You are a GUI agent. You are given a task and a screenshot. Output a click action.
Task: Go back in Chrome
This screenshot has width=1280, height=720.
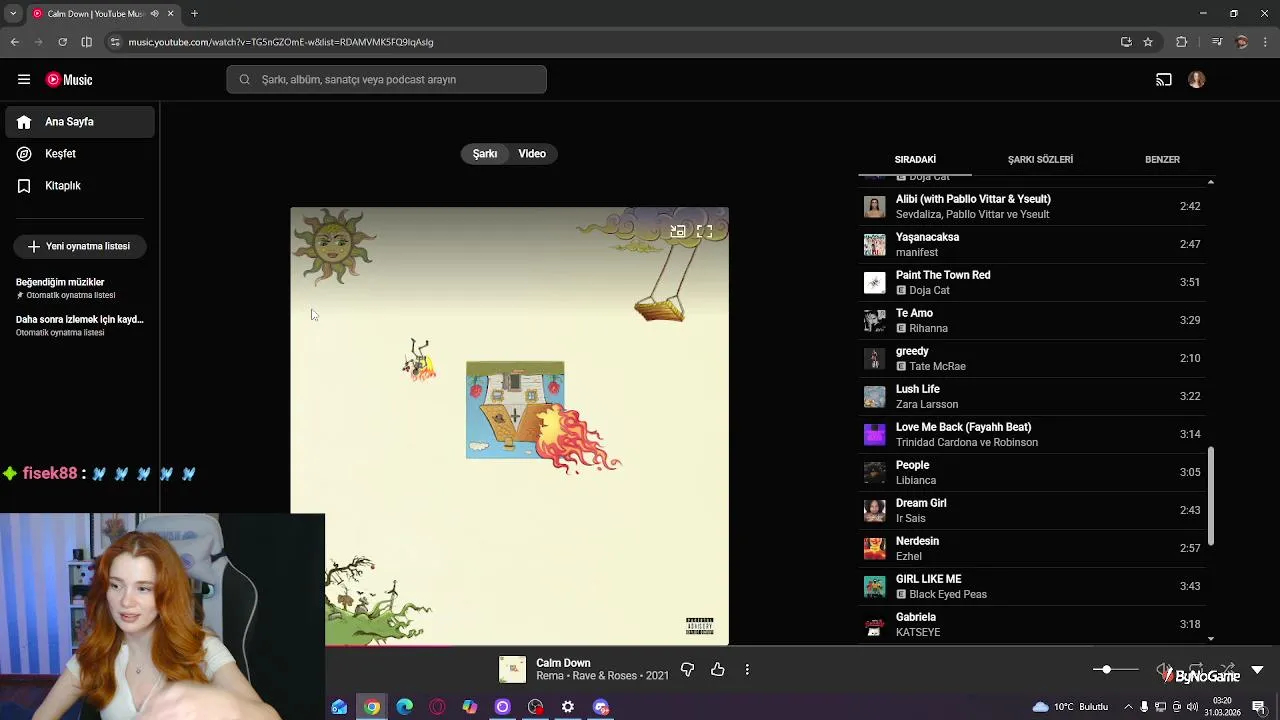[15, 42]
